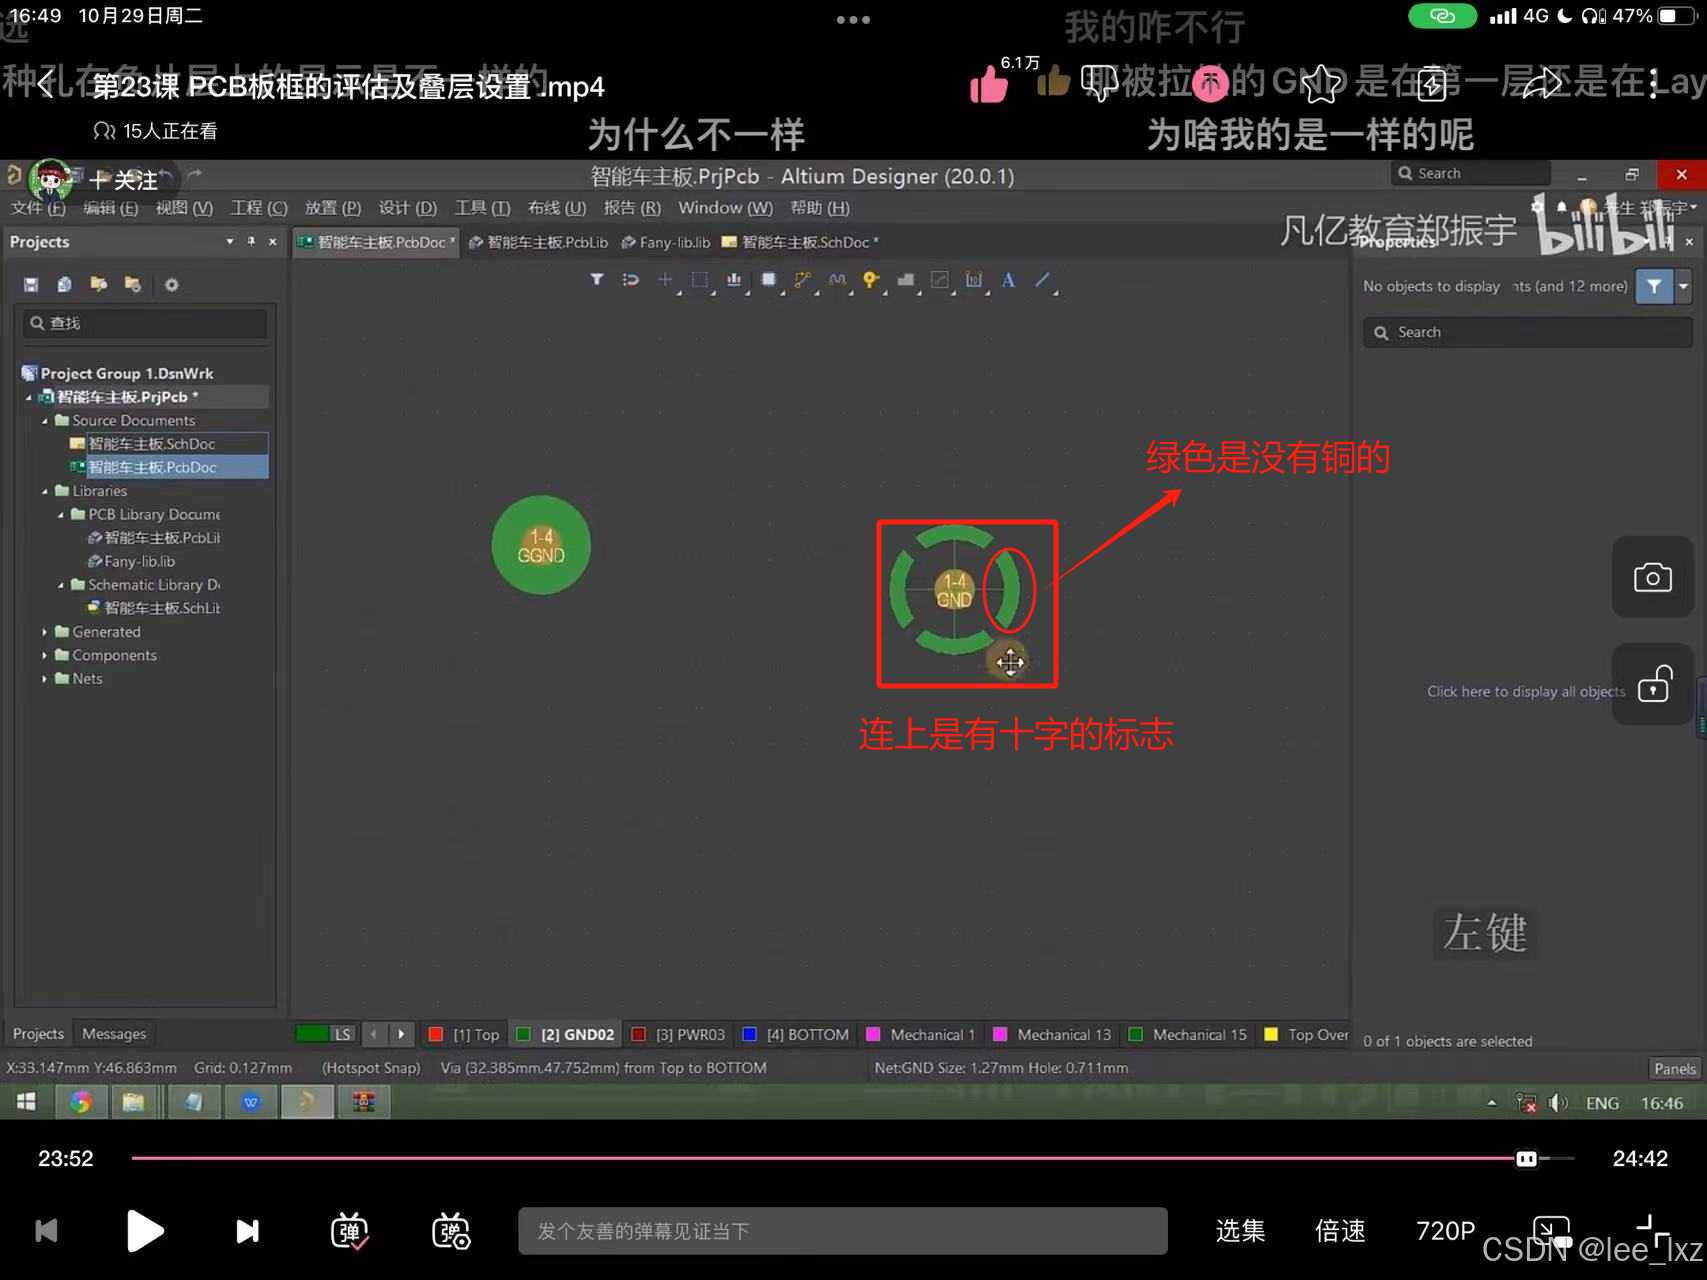The image size is (1707, 1280).
Task: Tap the screenshot camera button
Action: pyautogui.click(x=1653, y=577)
